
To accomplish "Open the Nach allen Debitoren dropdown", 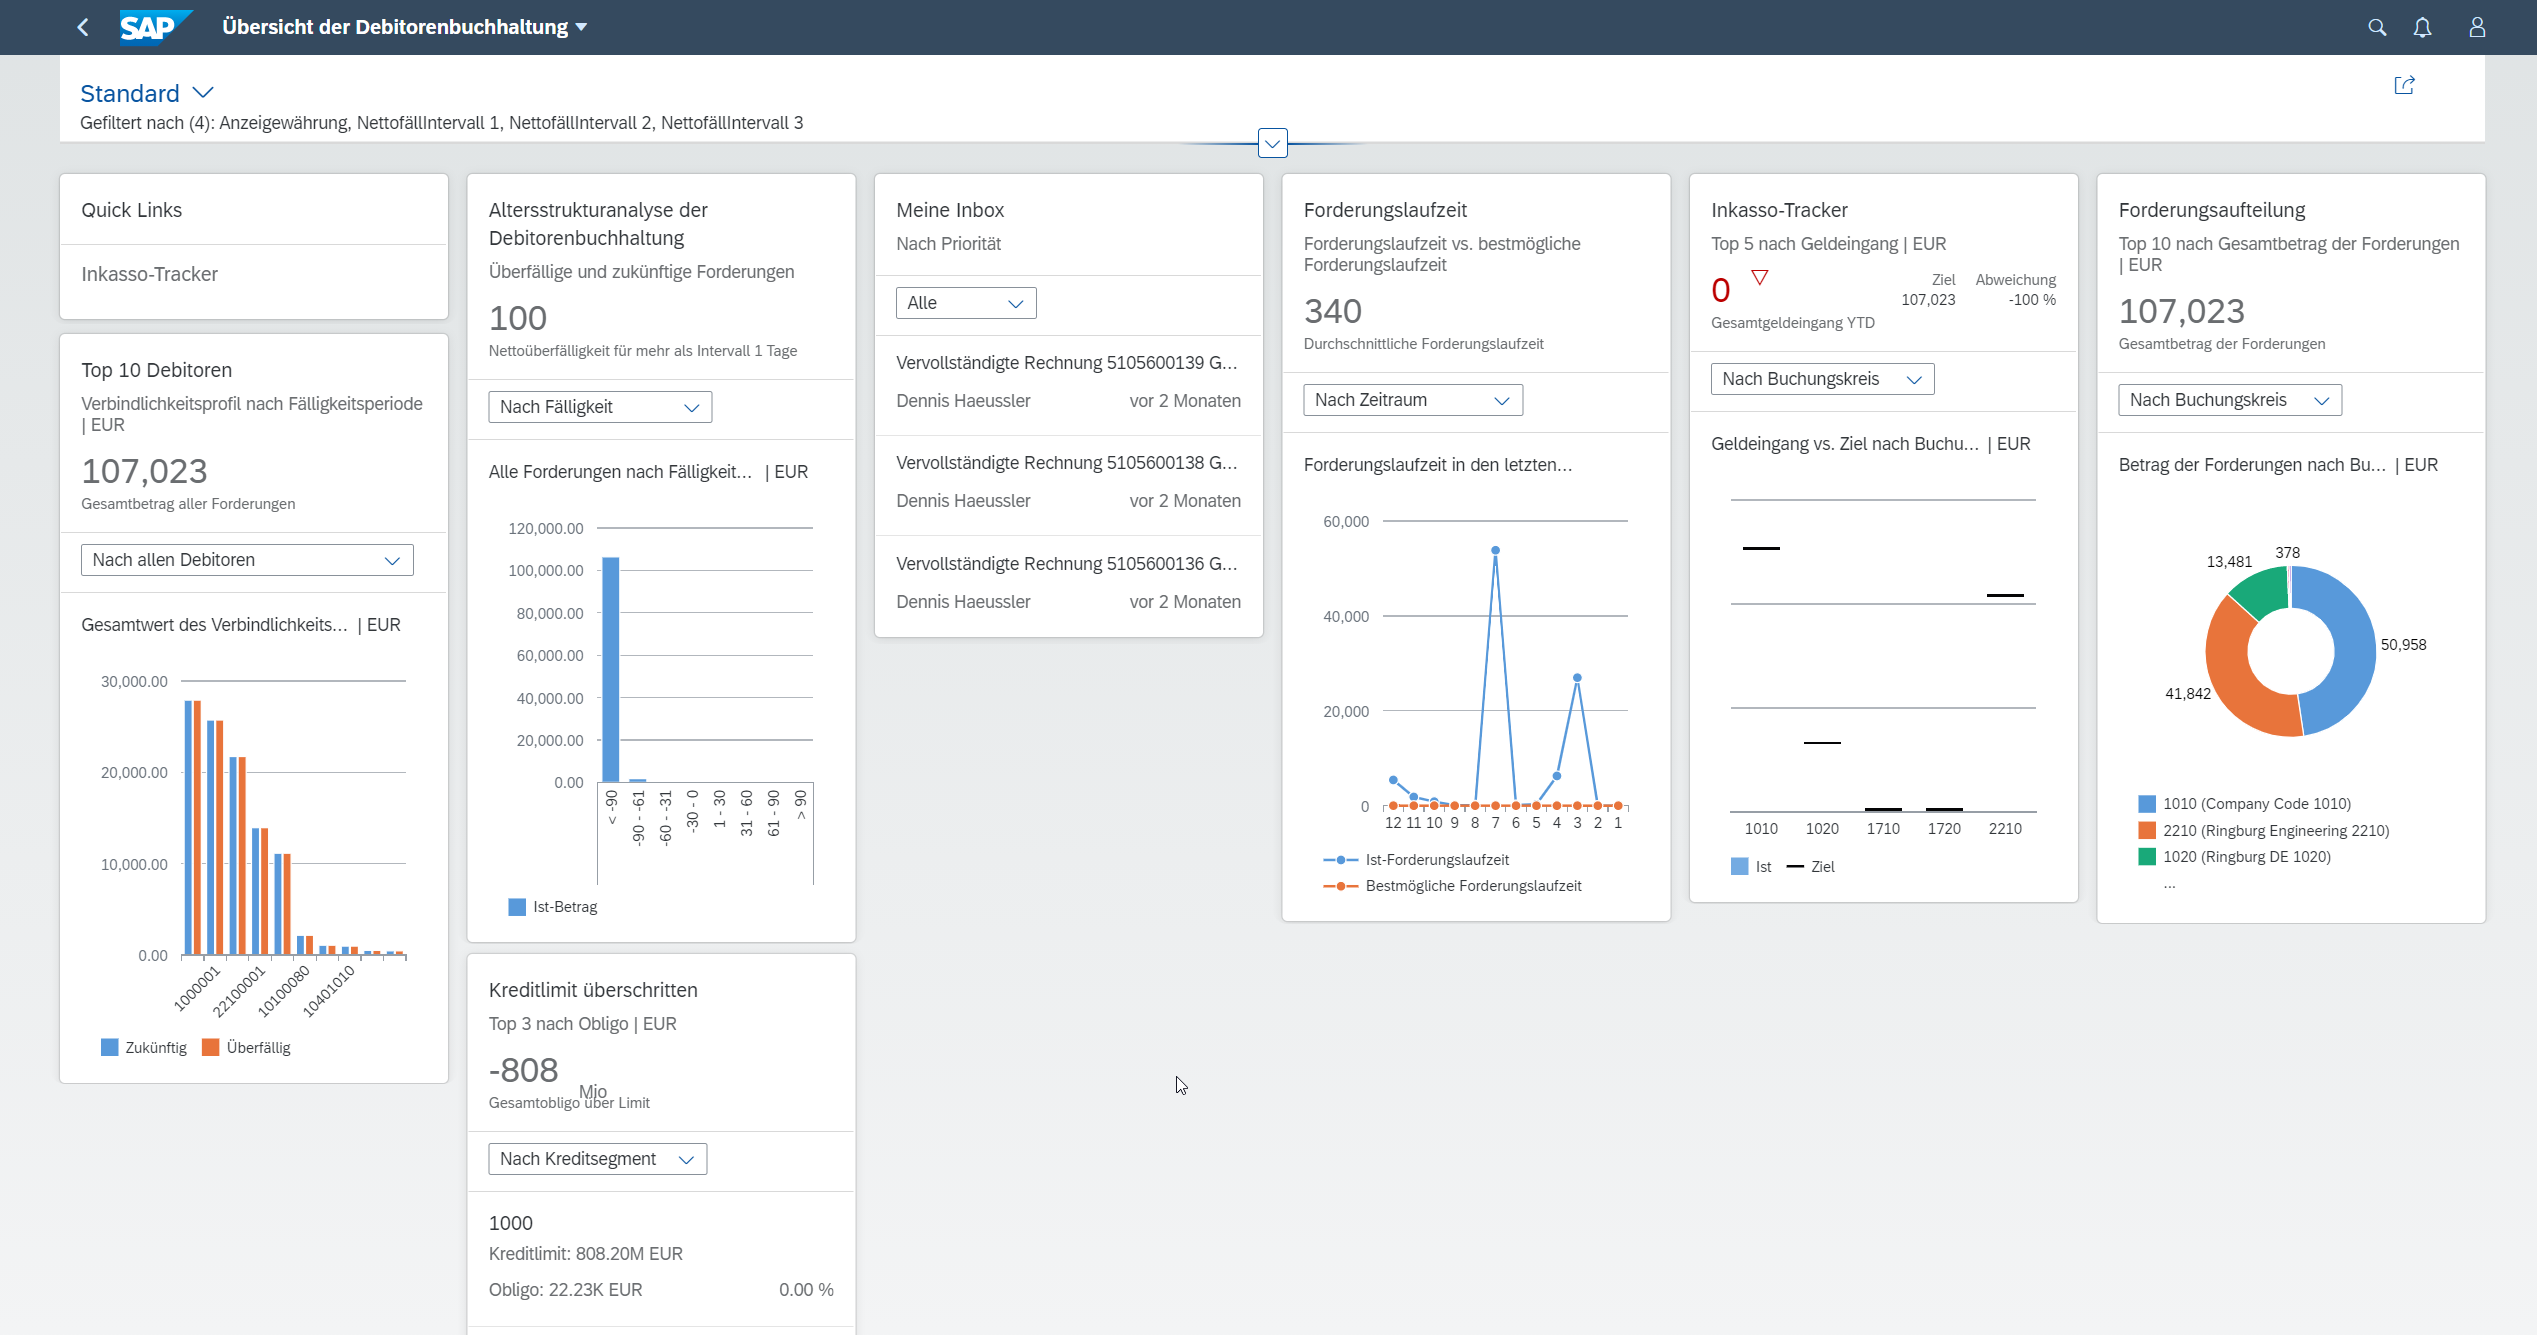I will (247, 560).
